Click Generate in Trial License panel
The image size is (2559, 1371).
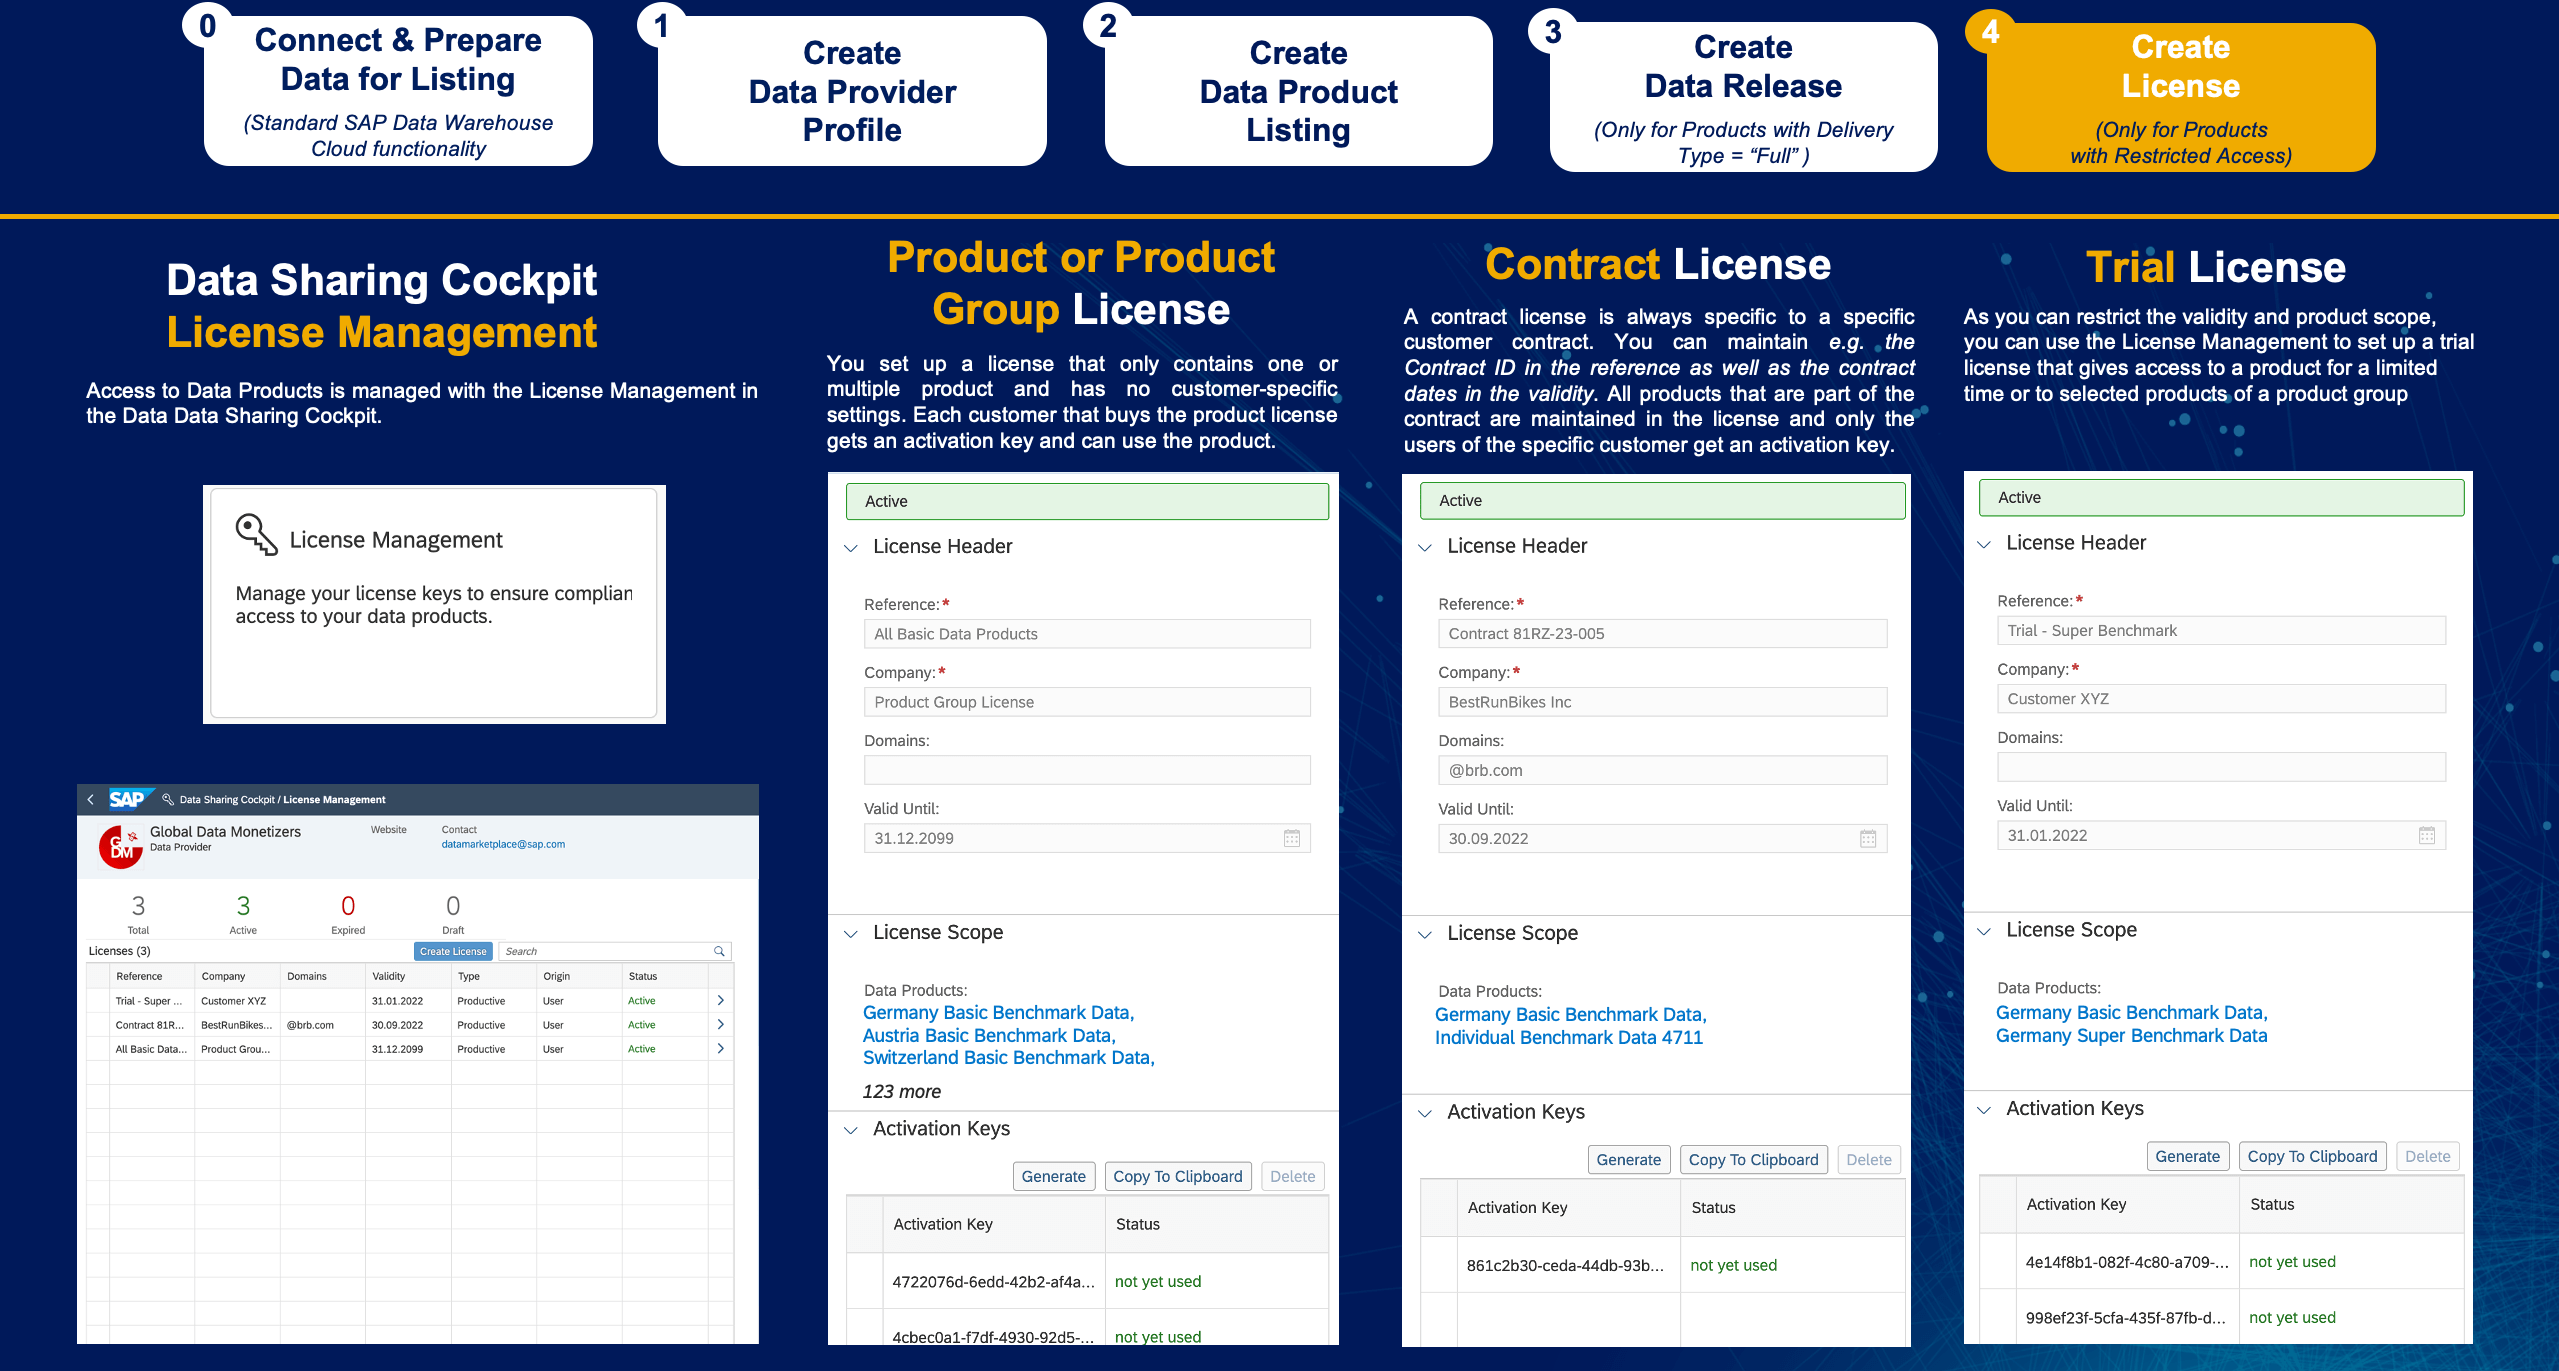point(2187,1156)
